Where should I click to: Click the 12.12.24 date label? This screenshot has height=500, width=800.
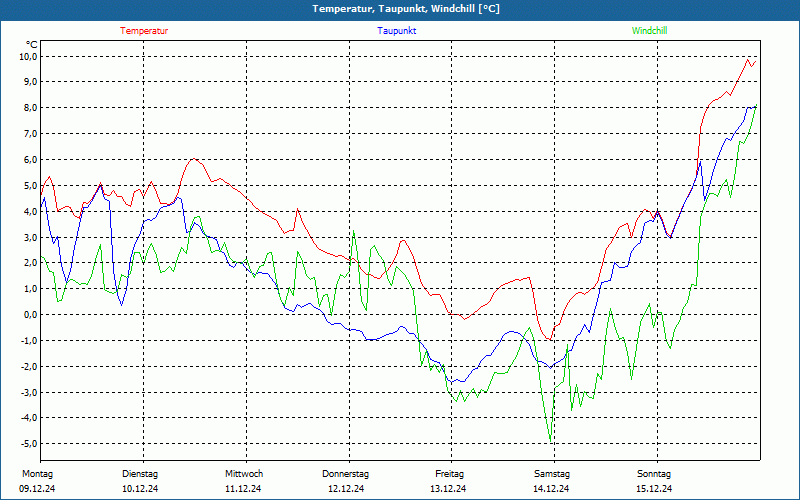(346, 489)
